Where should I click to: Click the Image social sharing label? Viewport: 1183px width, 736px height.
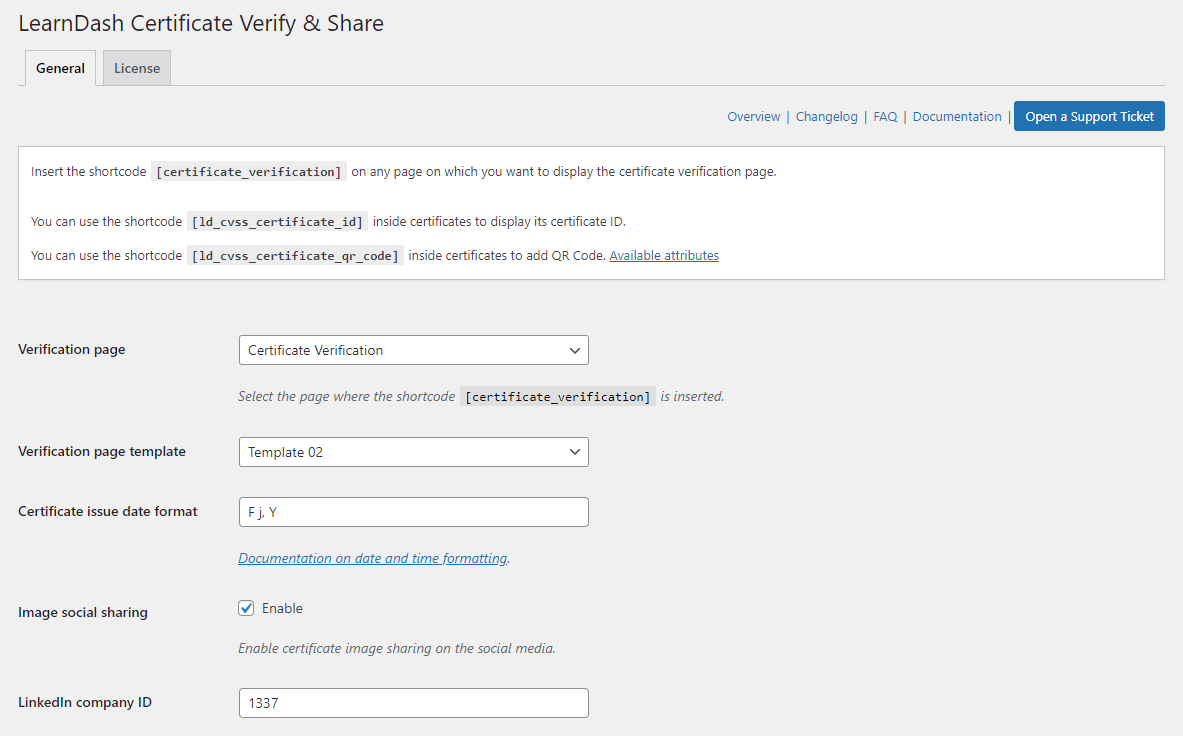pyautogui.click(x=83, y=612)
